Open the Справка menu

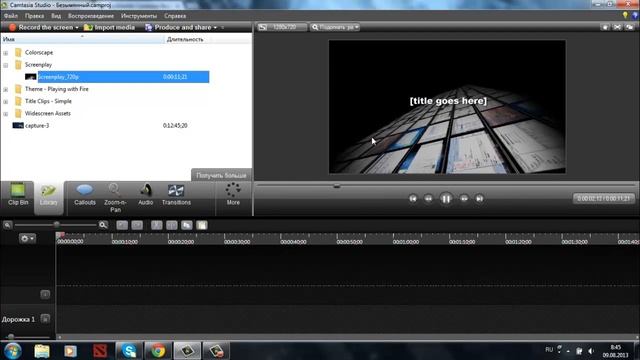175,16
